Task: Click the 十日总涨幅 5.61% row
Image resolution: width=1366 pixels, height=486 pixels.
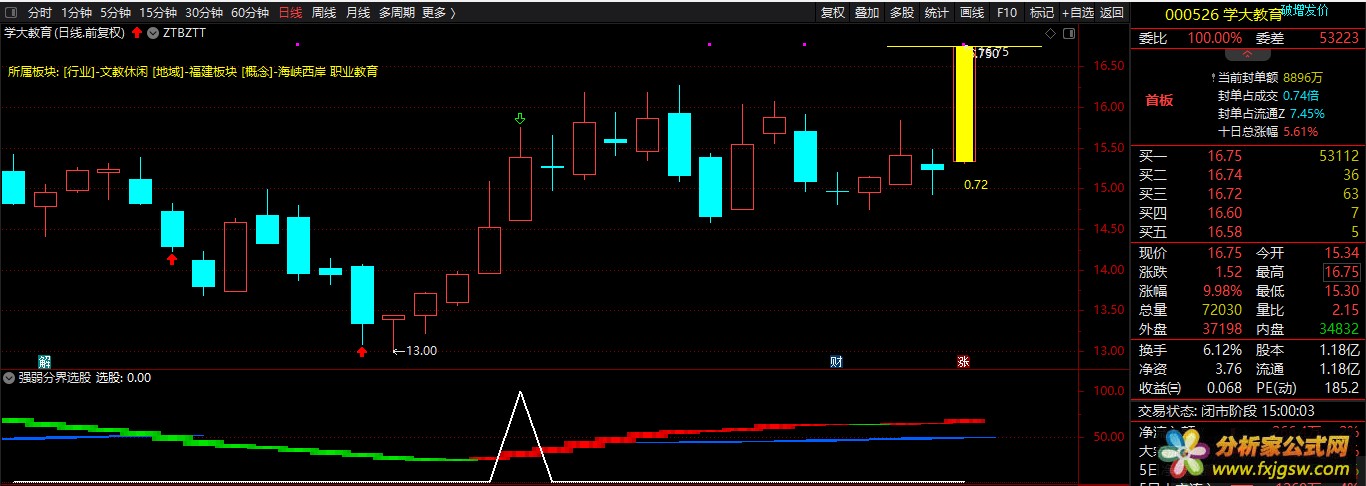Action: click(x=1268, y=131)
